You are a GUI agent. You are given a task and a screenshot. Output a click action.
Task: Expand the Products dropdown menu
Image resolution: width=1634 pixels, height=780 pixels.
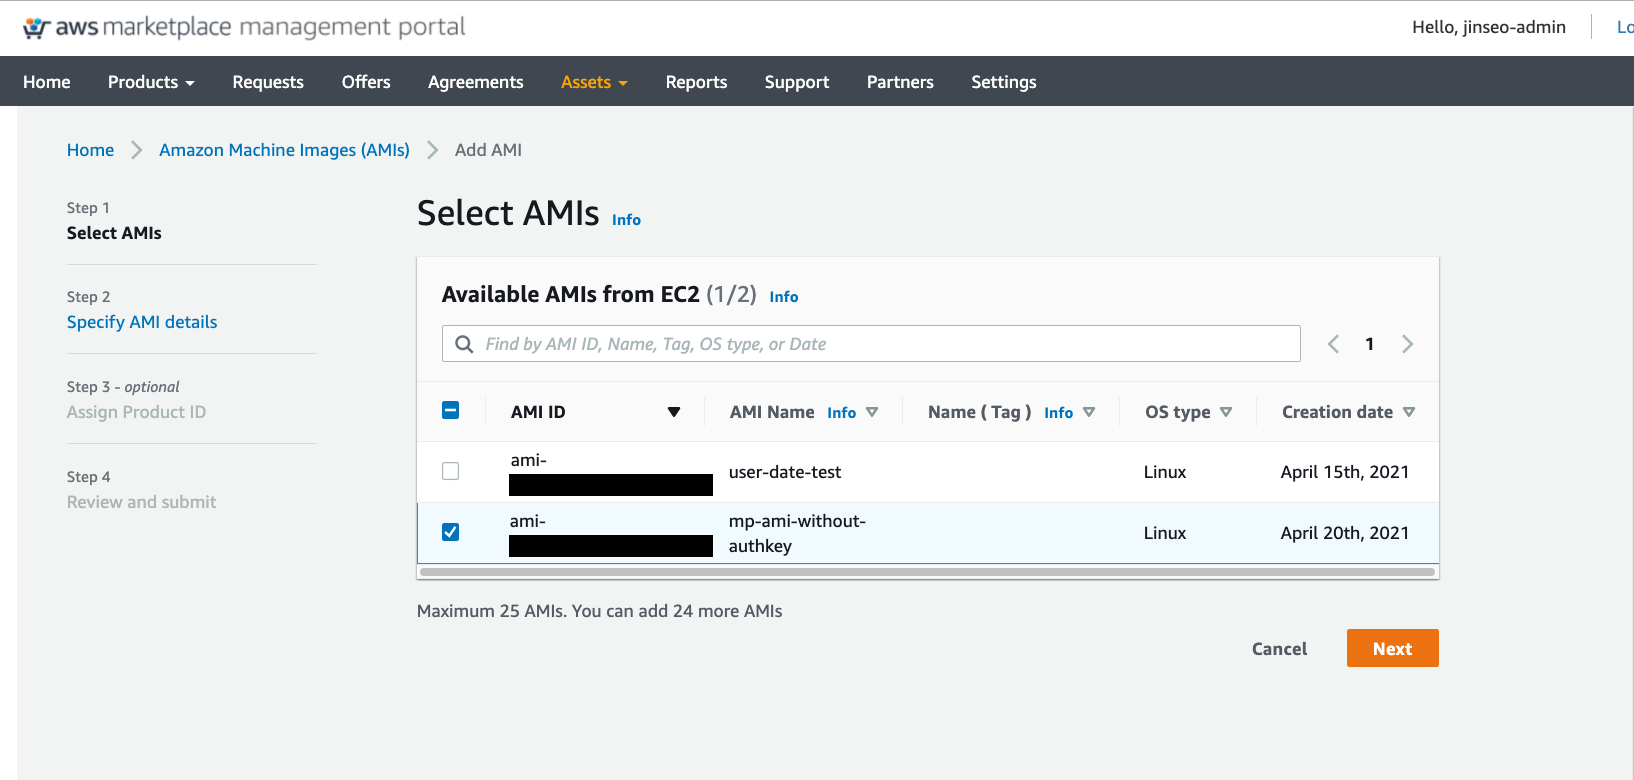pyautogui.click(x=151, y=82)
